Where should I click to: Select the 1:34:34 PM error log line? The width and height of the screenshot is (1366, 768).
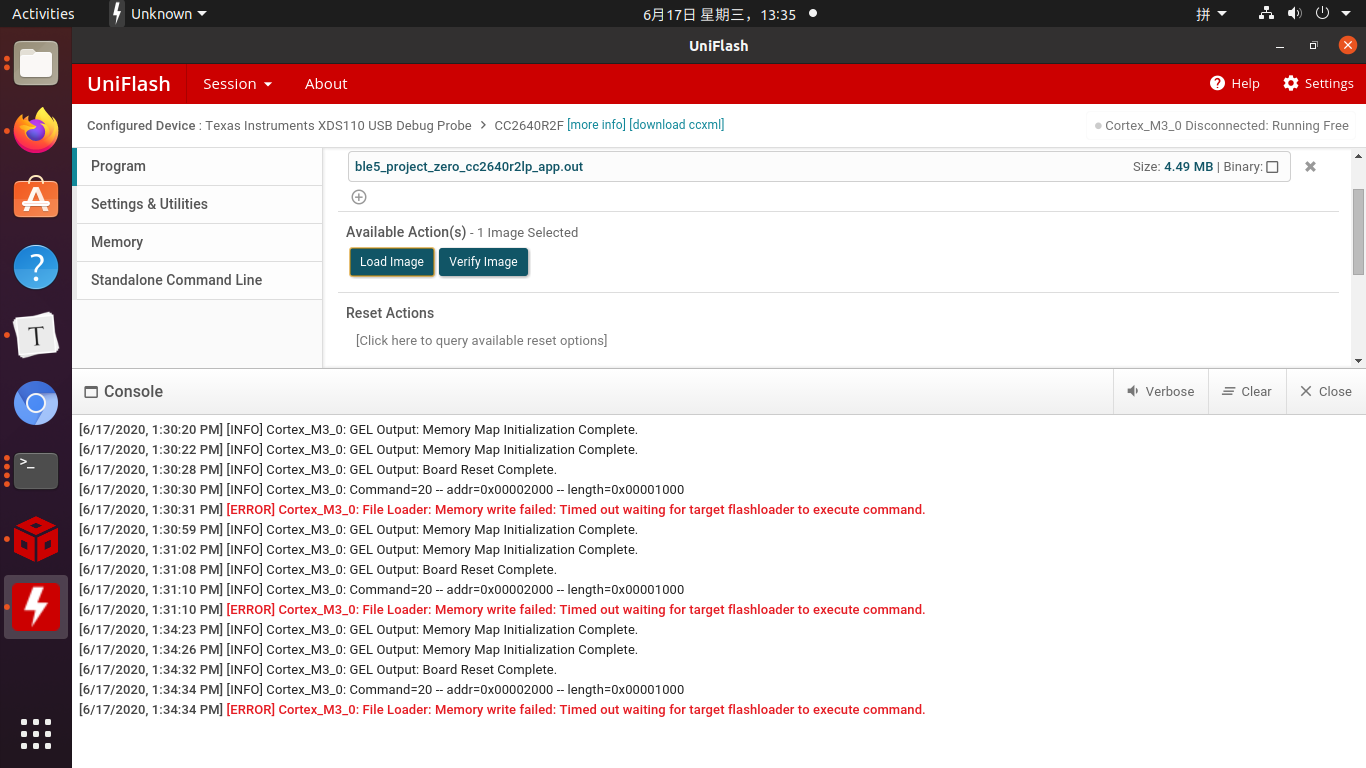point(502,710)
